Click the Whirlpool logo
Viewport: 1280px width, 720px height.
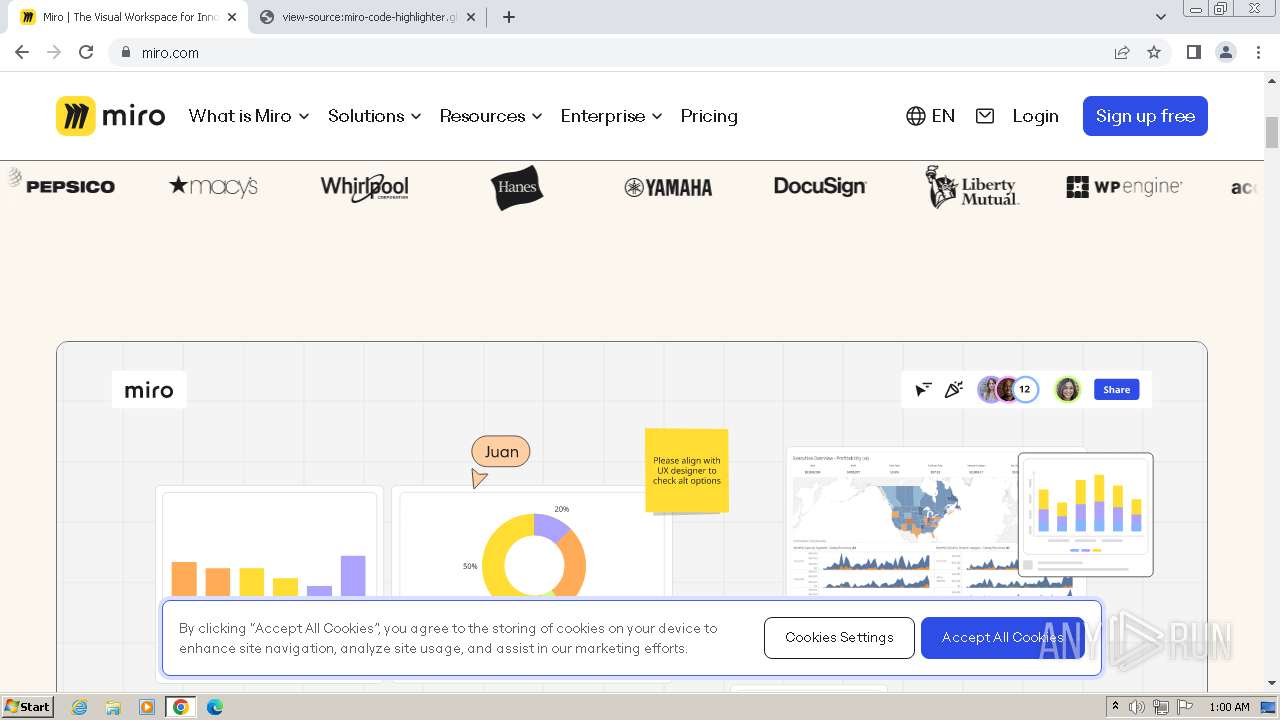(365, 187)
